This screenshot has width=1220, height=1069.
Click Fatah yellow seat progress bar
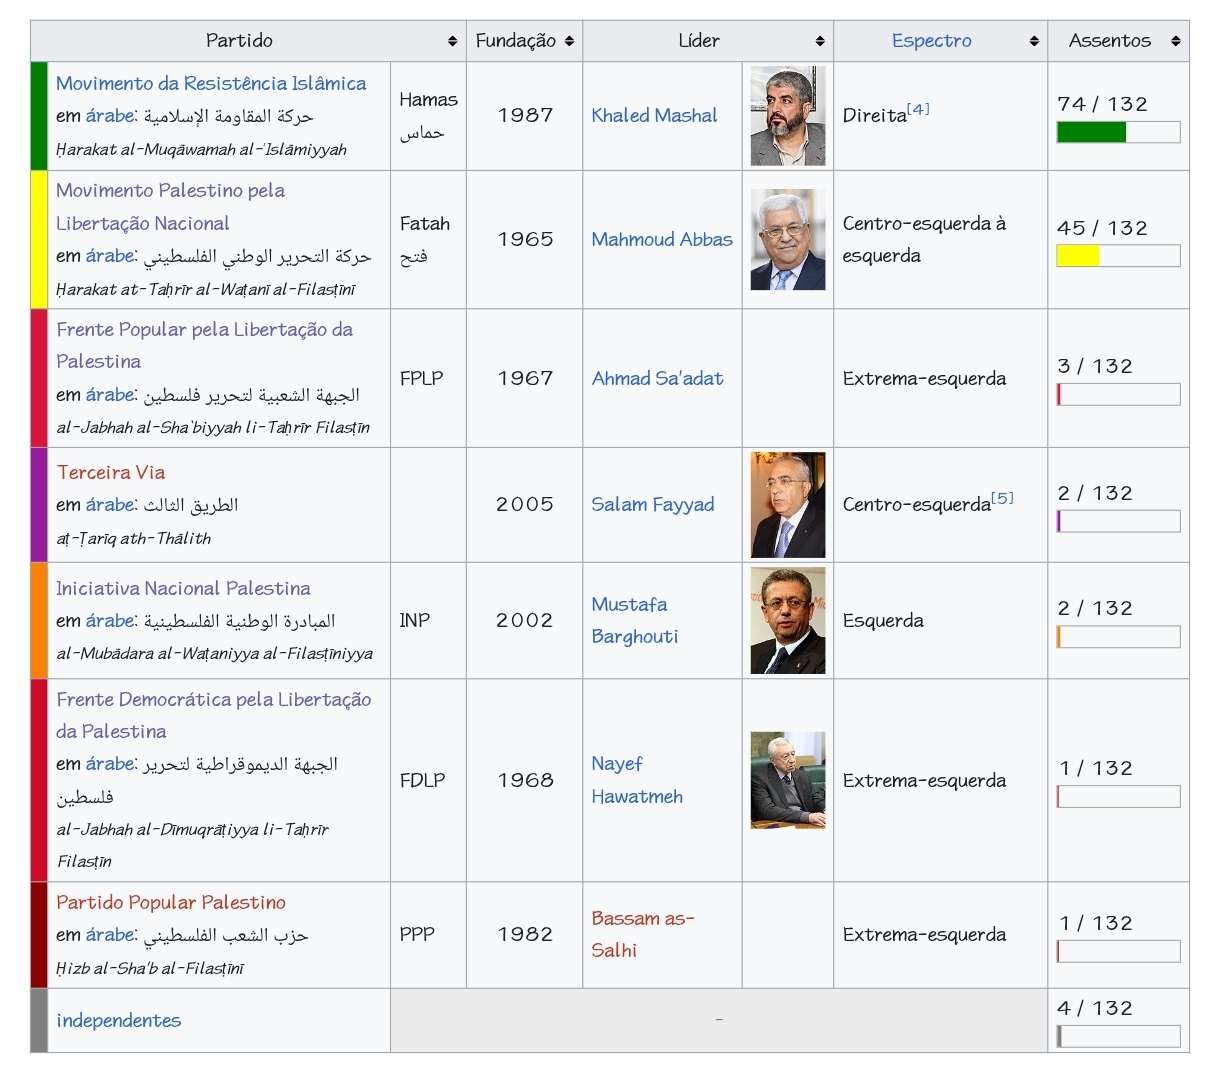[x=1117, y=256]
